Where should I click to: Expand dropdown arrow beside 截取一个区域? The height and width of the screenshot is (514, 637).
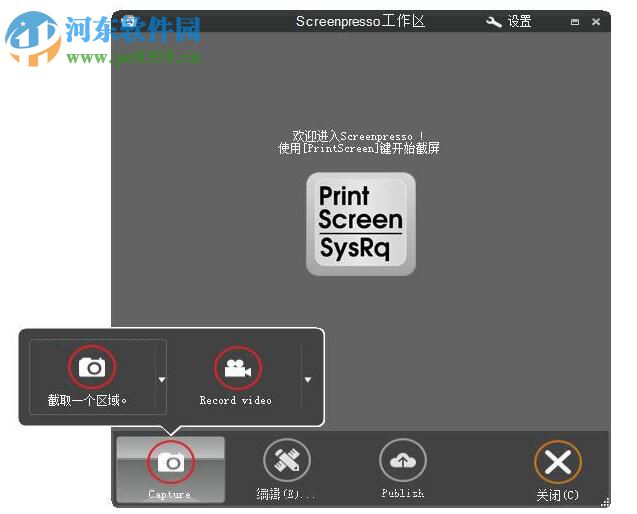click(162, 379)
